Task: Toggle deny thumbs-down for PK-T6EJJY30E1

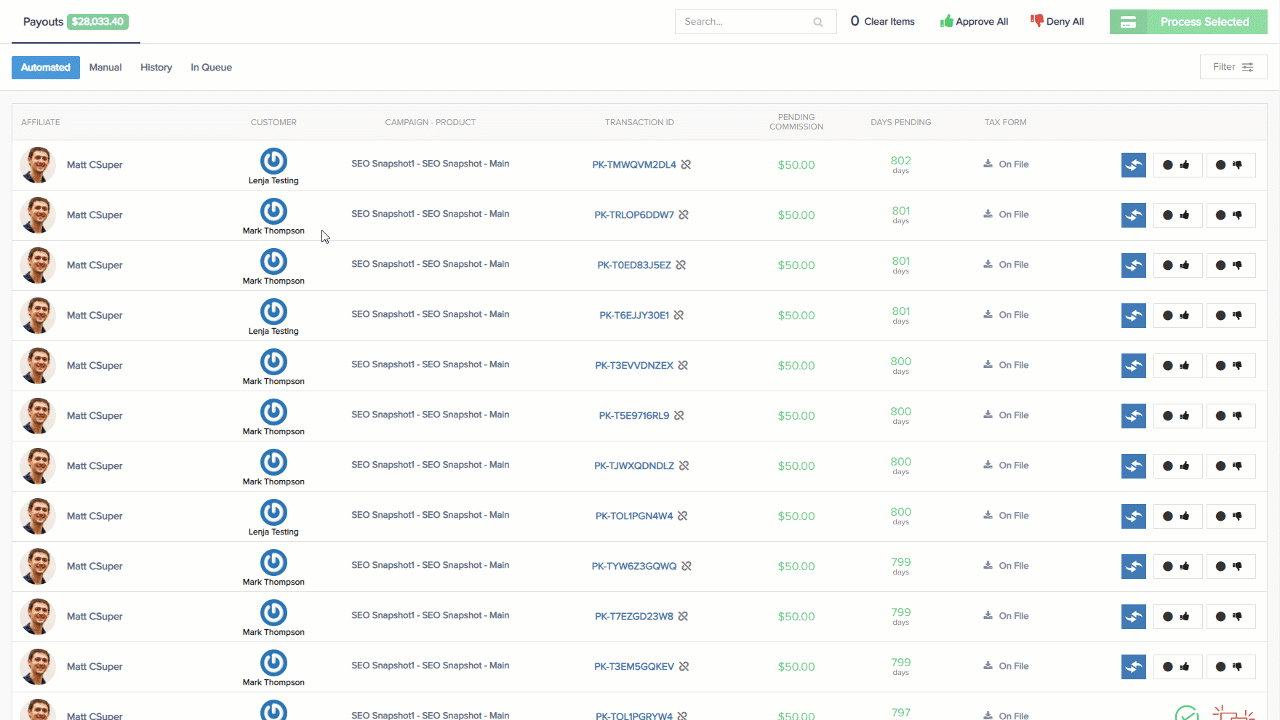Action: point(1230,316)
